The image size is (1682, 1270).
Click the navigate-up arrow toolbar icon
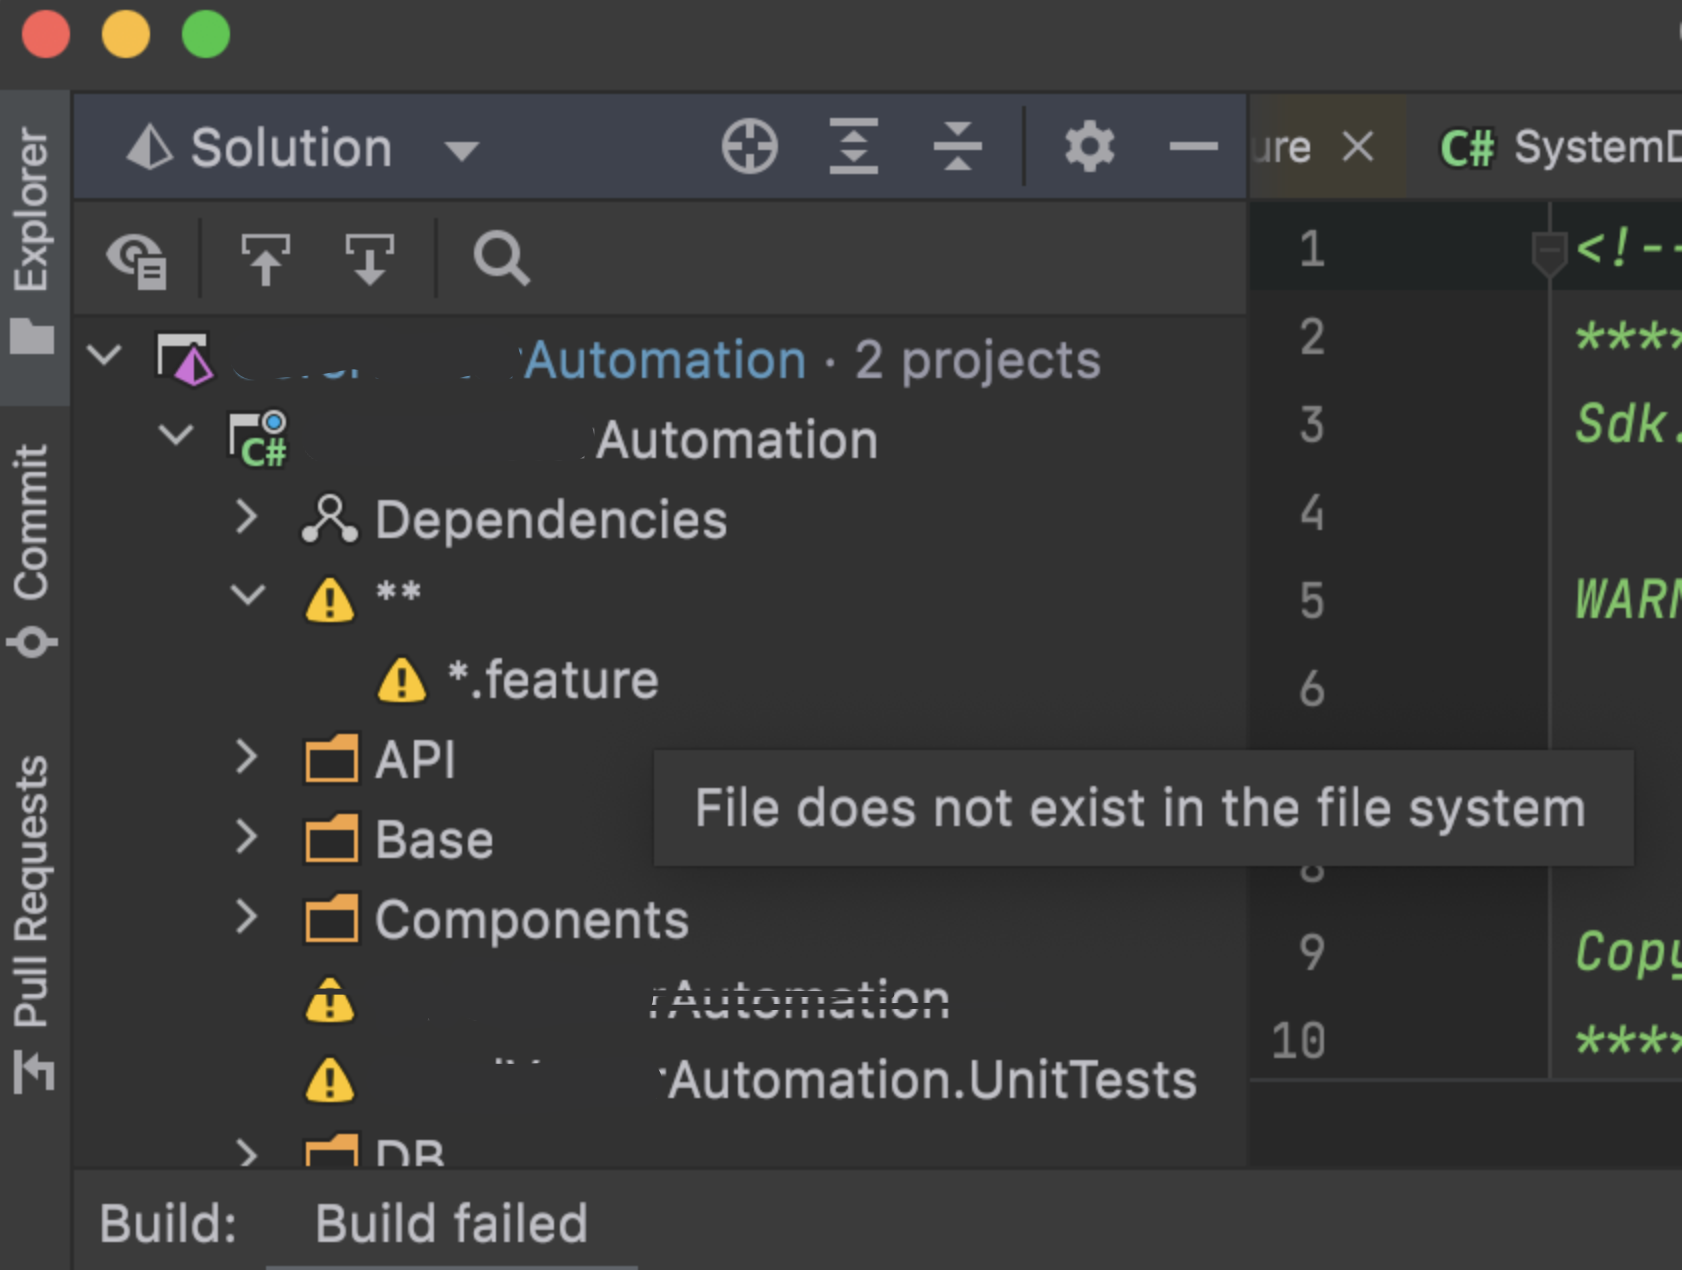(x=265, y=259)
